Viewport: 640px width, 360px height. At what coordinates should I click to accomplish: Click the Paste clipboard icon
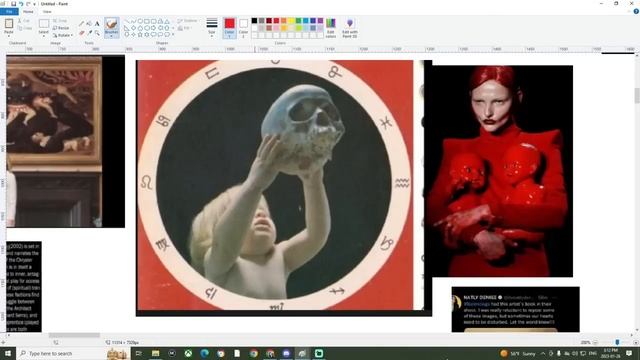9,24
